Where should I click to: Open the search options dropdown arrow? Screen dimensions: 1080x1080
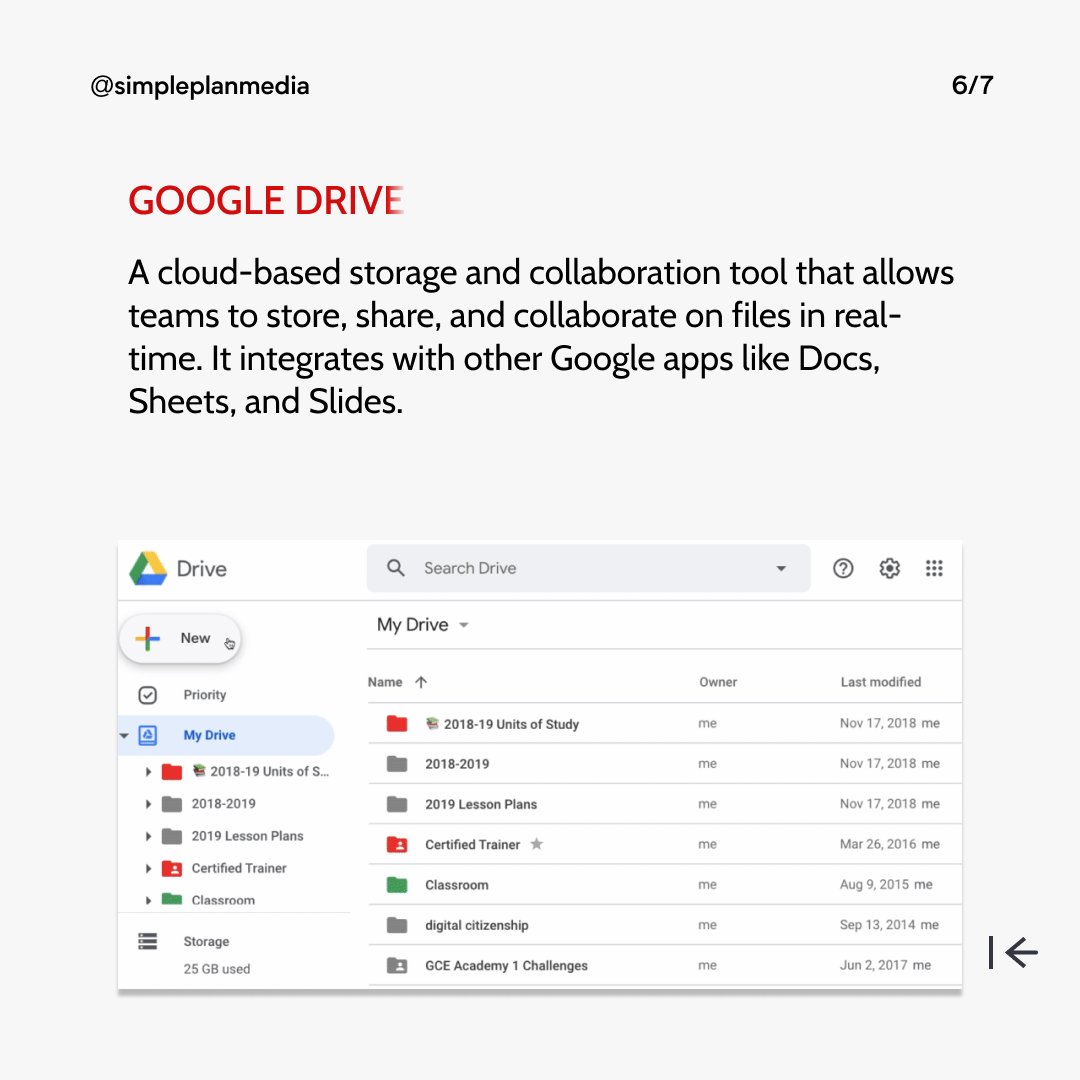click(781, 568)
